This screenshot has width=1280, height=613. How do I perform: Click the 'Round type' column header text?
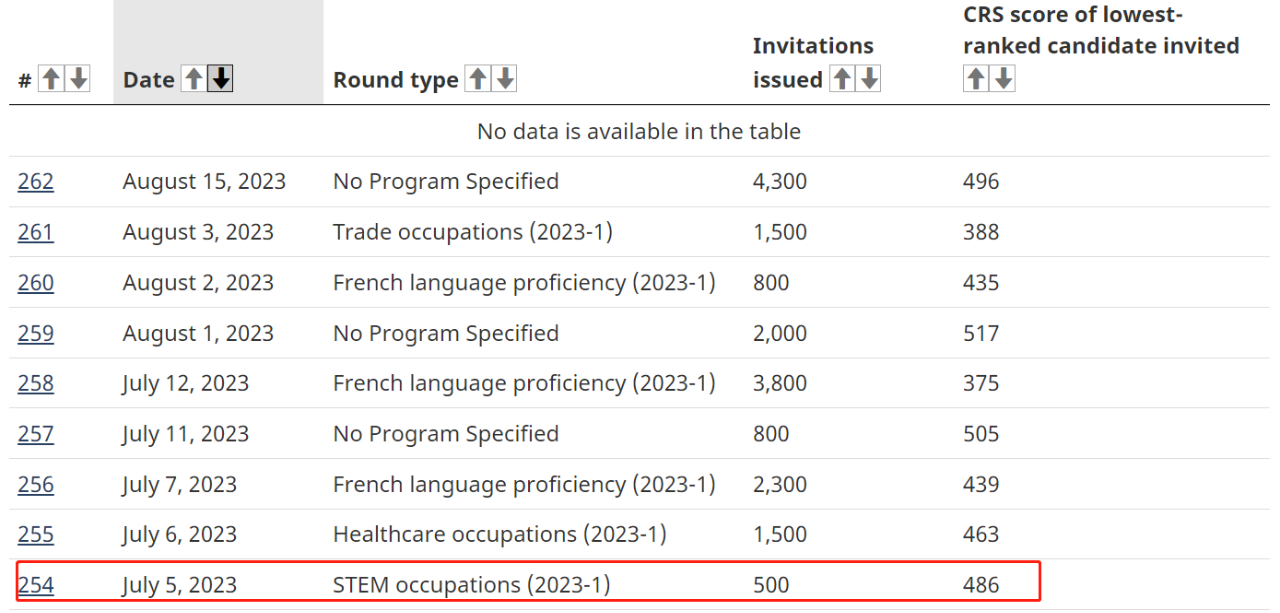[x=396, y=80]
